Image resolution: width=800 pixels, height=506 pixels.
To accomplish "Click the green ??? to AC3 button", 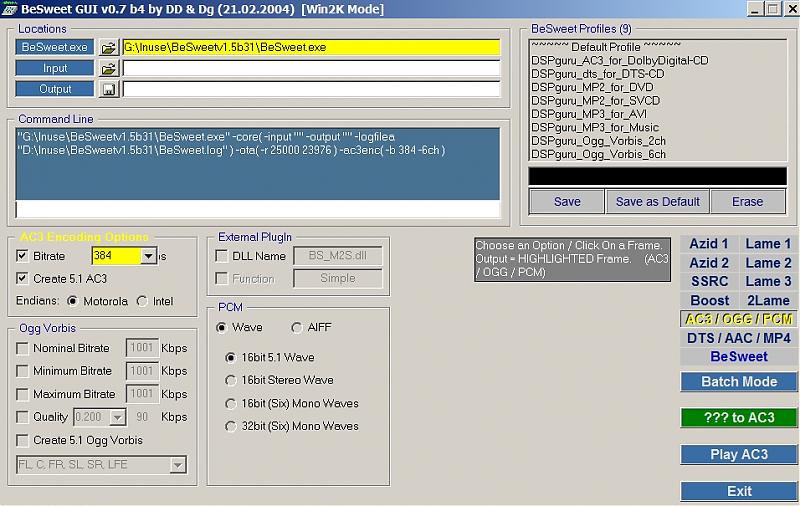I will point(739,418).
